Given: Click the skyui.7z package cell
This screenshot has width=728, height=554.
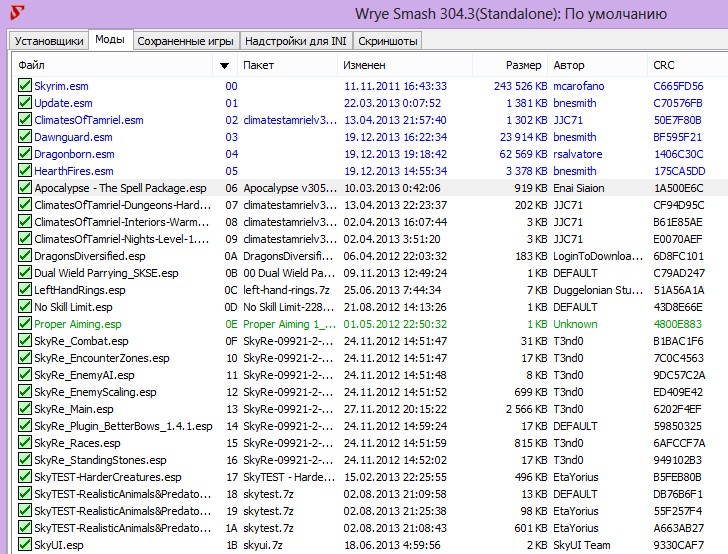Looking at the screenshot, I should tap(263, 545).
